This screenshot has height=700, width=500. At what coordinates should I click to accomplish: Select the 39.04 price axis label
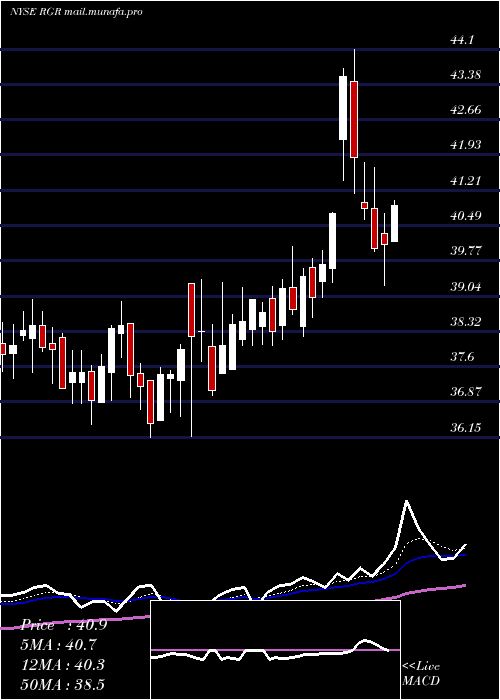(466, 287)
